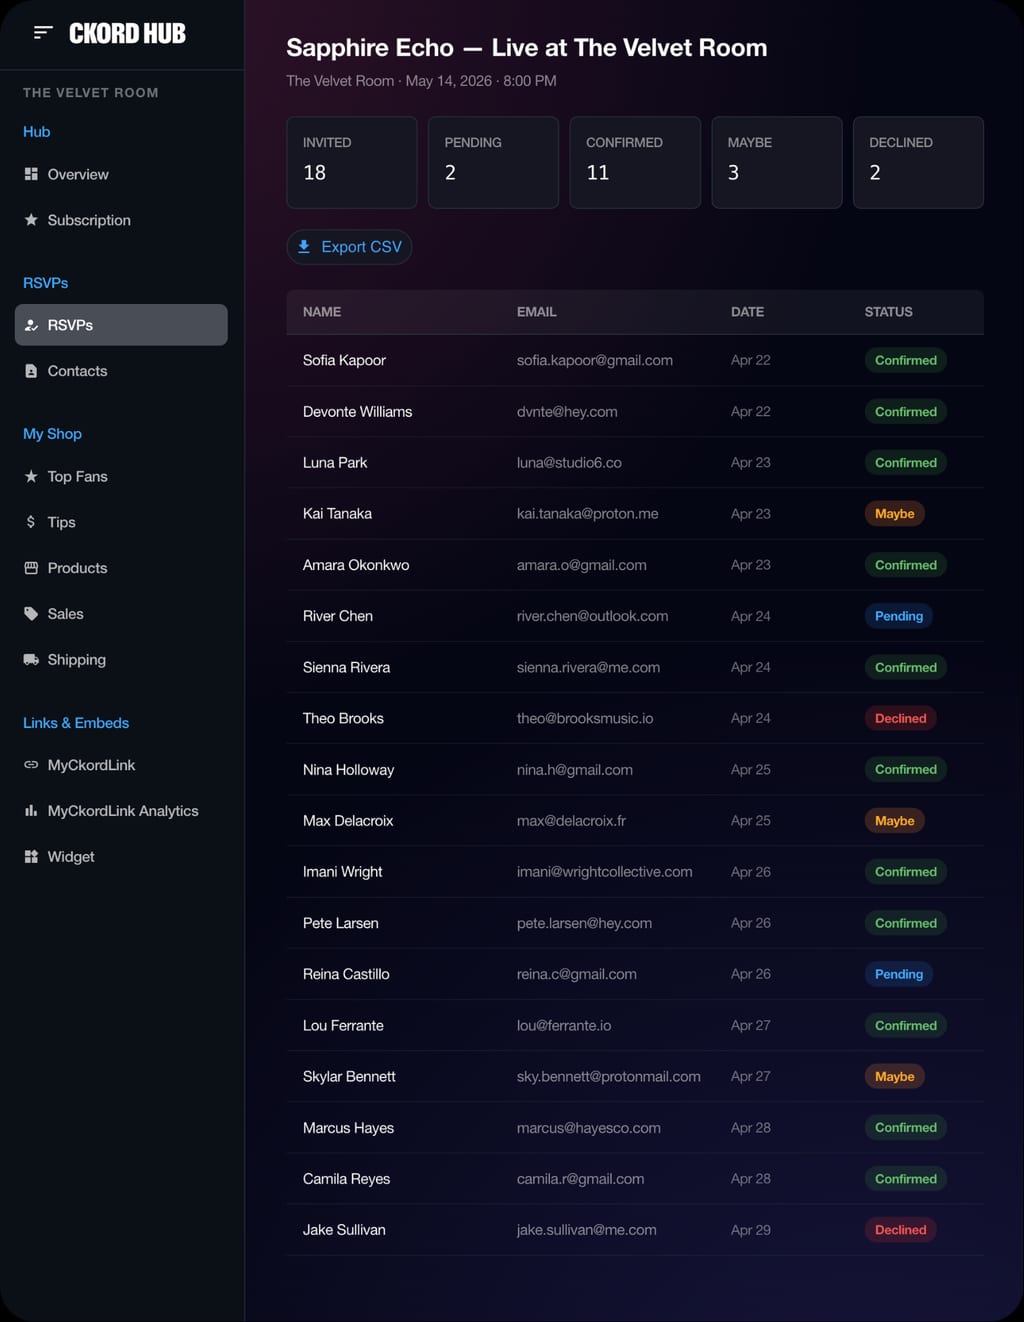The image size is (1024, 1322).
Task: Open the Overview menu item
Action: [x=121, y=174]
